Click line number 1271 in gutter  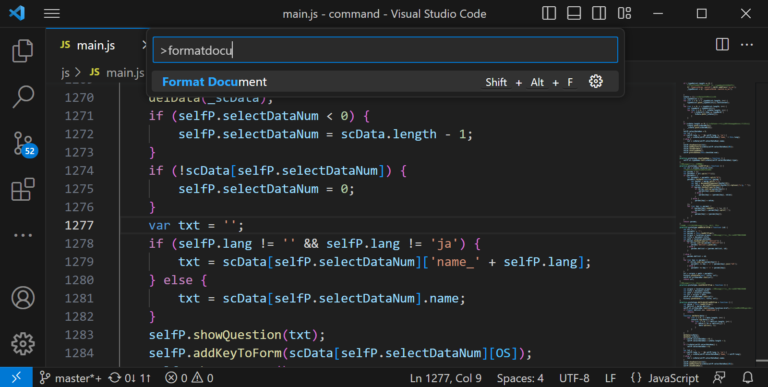79,116
